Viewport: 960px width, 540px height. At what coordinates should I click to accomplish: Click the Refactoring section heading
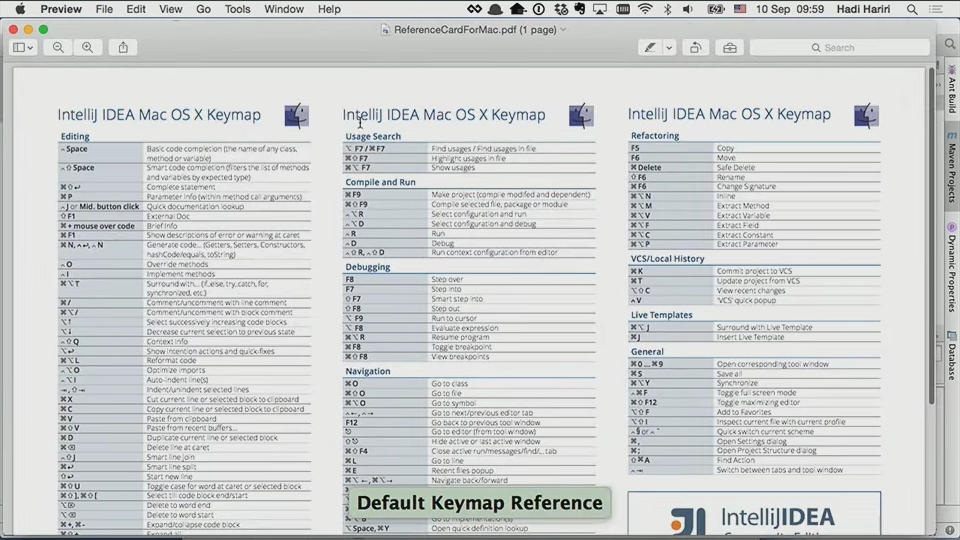pyautogui.click(x=654, y=135)
